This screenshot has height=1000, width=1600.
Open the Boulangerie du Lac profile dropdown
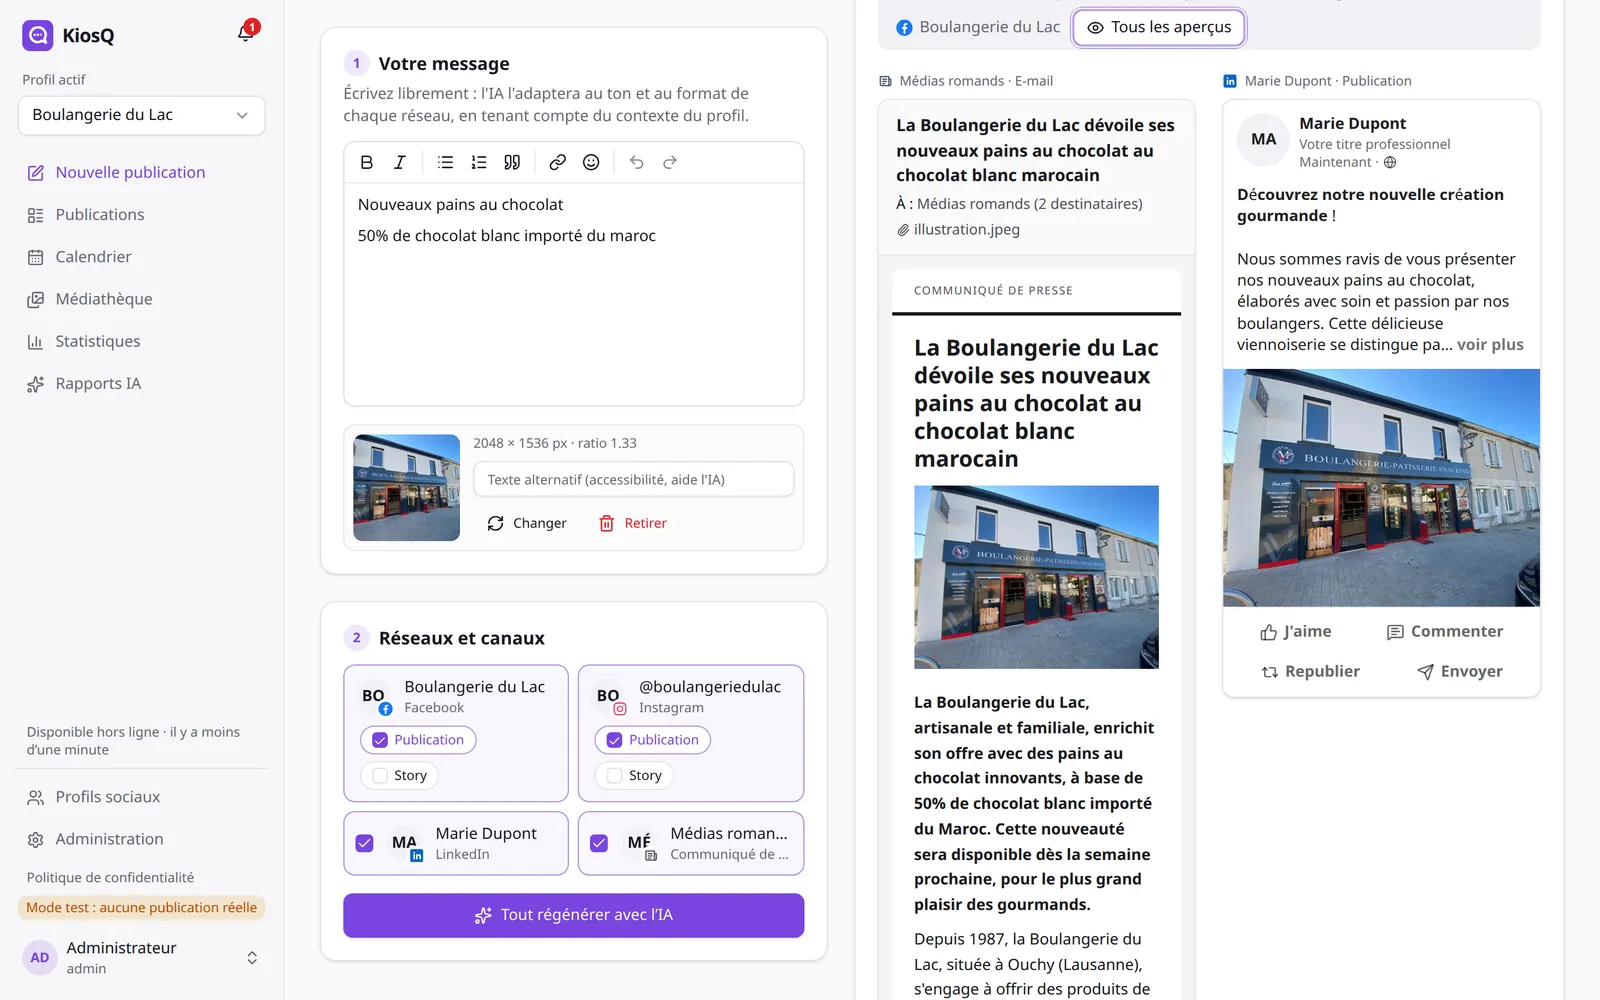141,115
